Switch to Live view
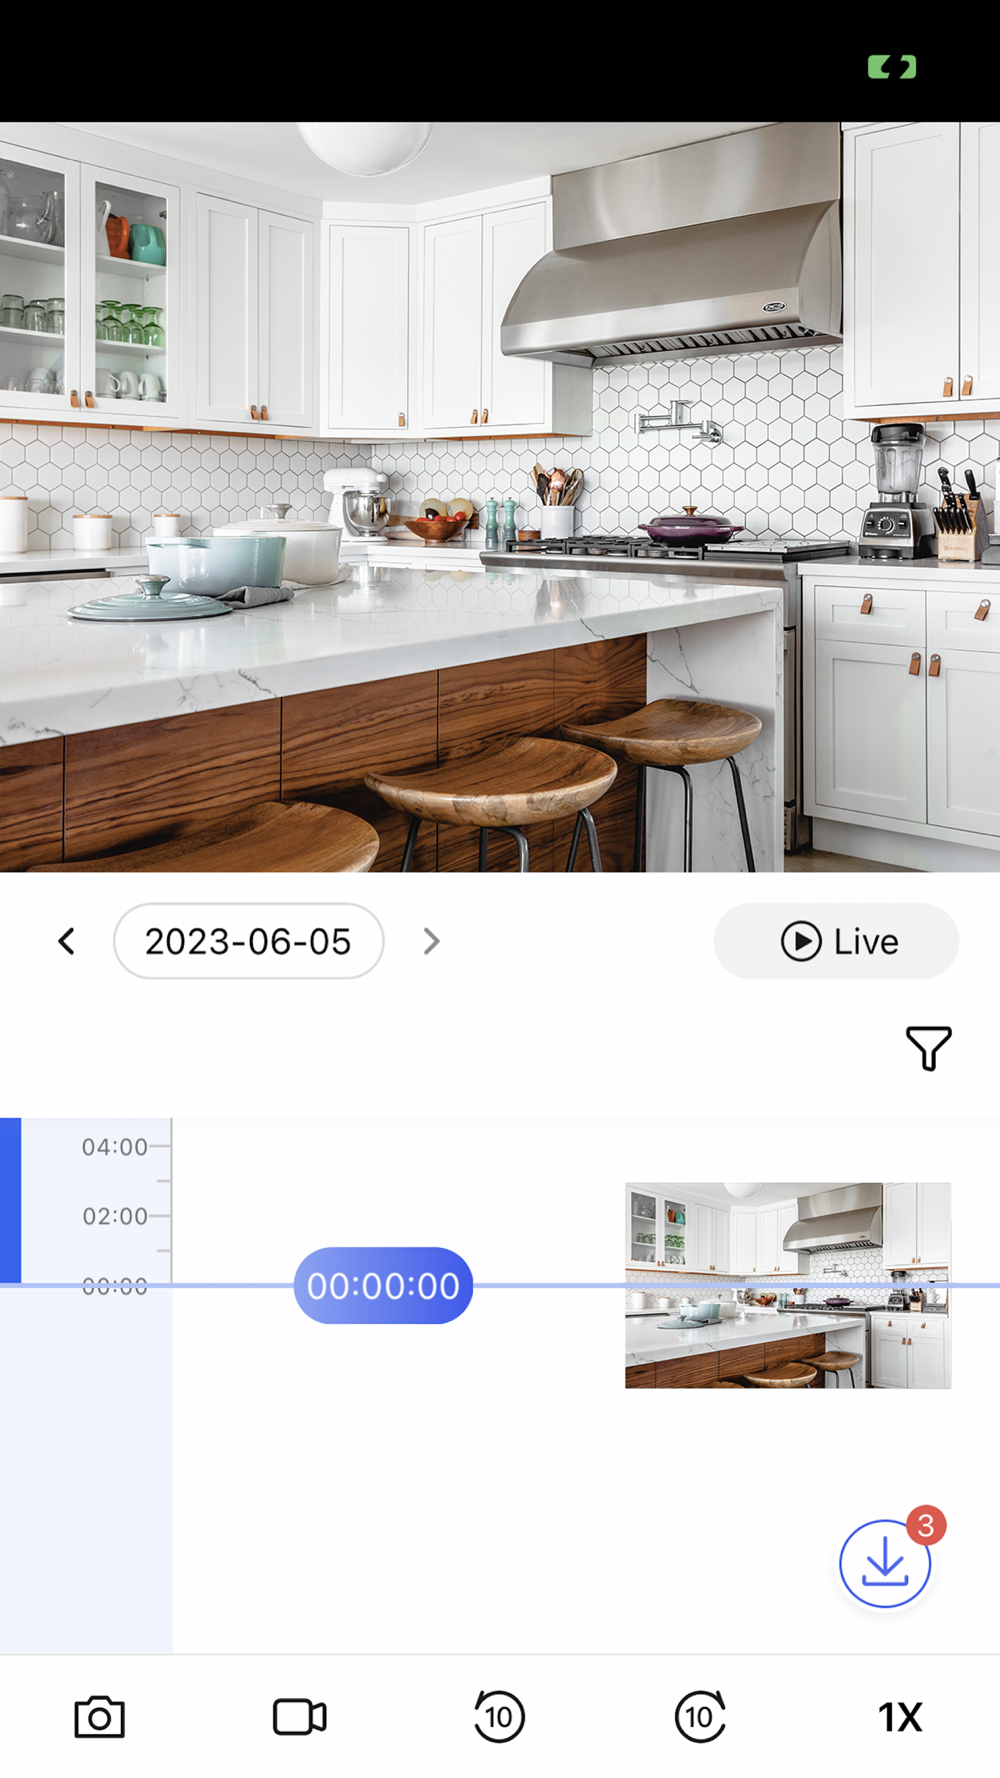This screenshot has width=1000, height=1778. coord(836,941)
